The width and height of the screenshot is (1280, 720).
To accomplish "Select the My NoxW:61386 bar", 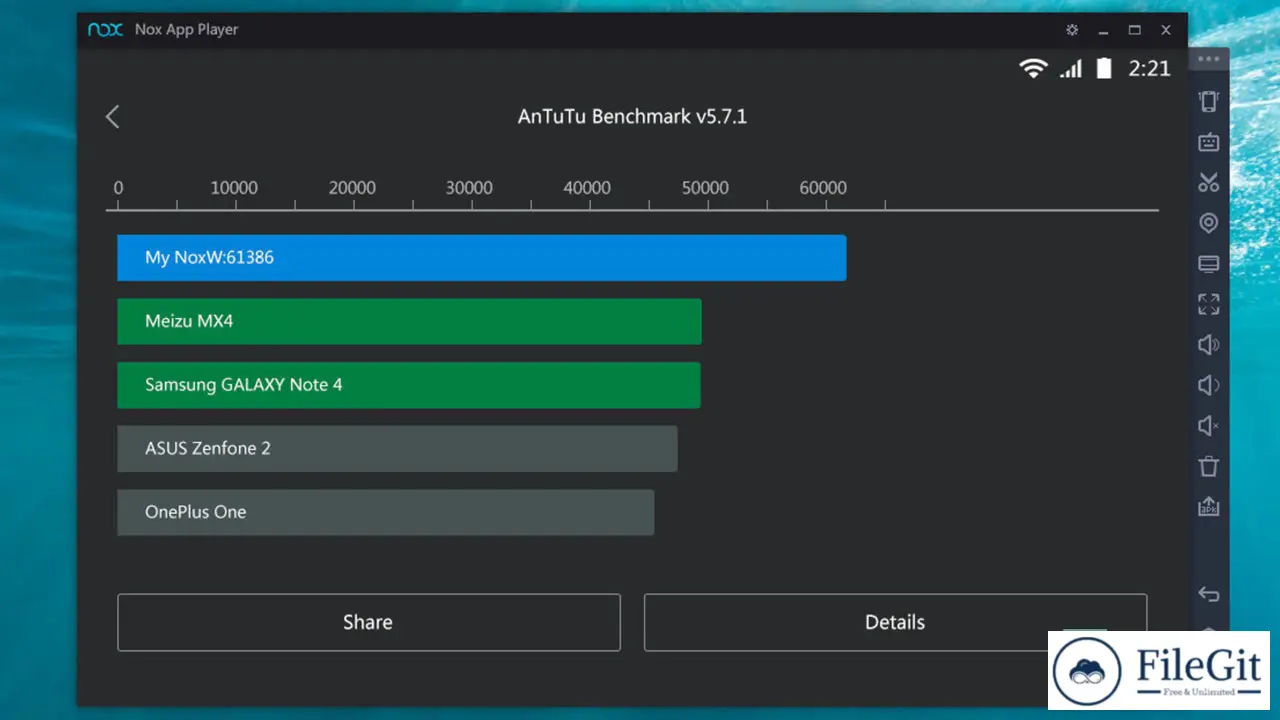I will coord(482,257).
